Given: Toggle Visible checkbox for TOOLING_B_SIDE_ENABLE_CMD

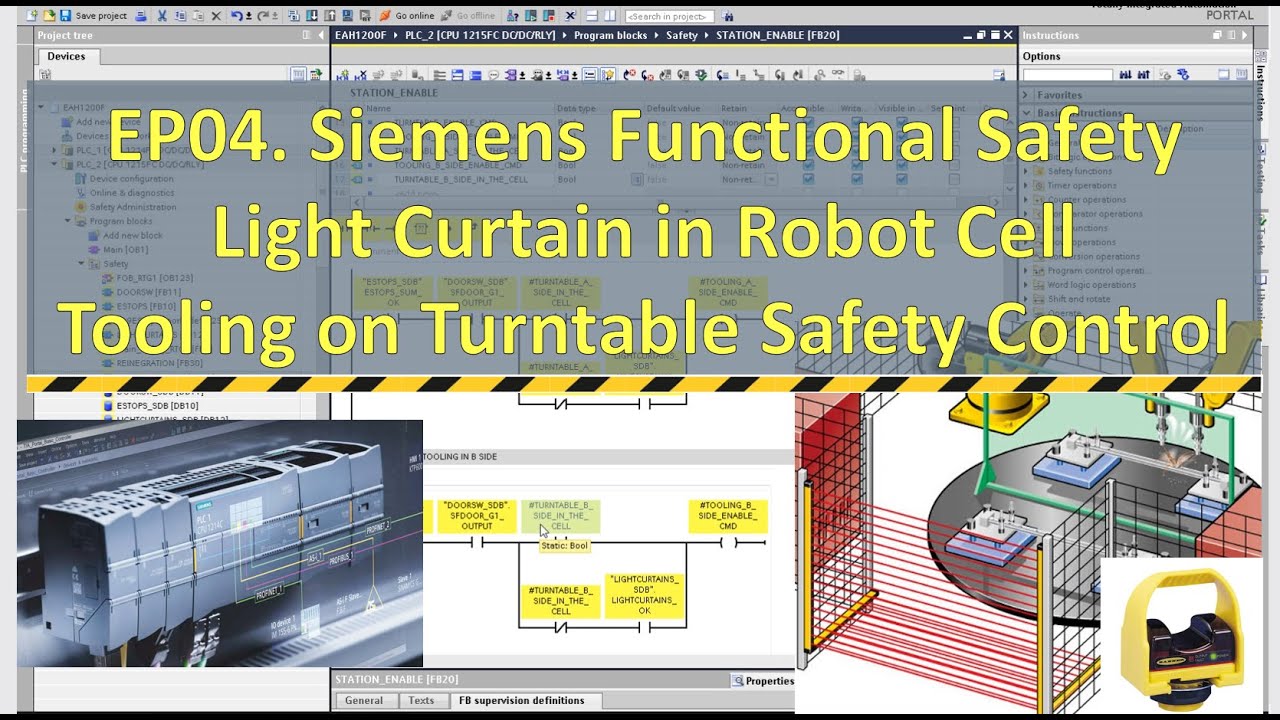Looking at the screenshot, I should (902, 165).
